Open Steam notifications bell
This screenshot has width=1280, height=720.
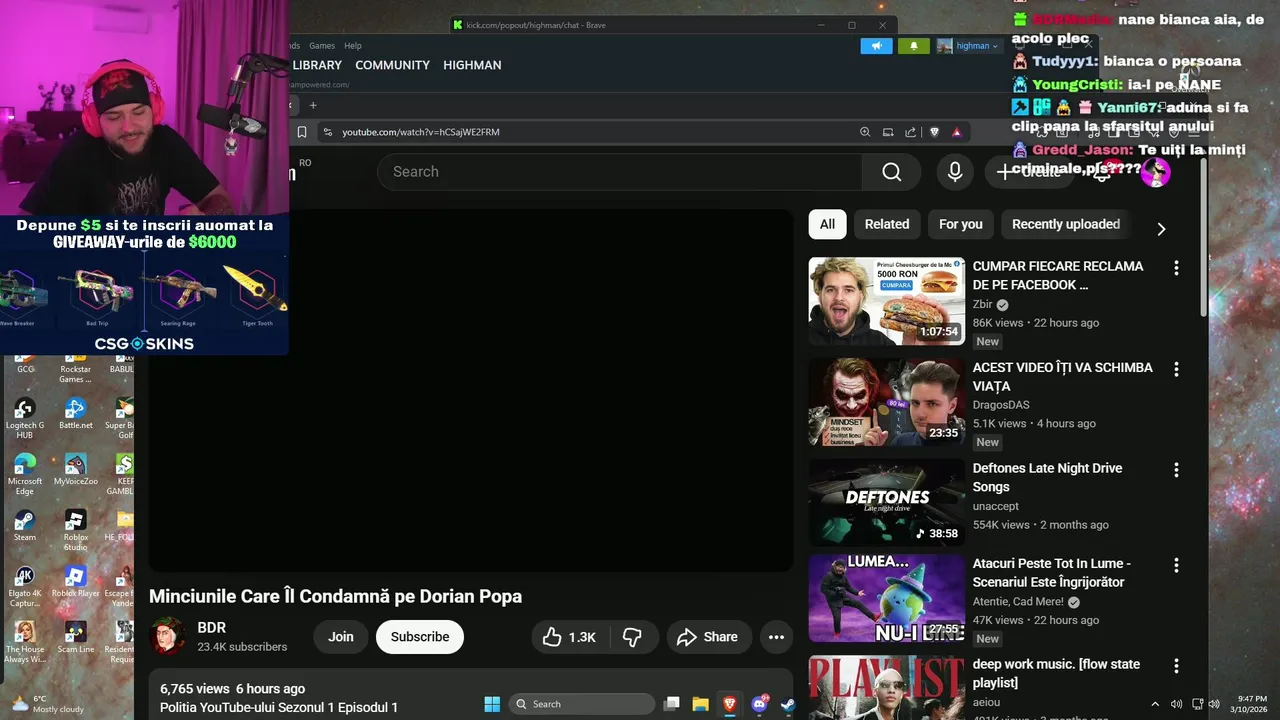913,46
